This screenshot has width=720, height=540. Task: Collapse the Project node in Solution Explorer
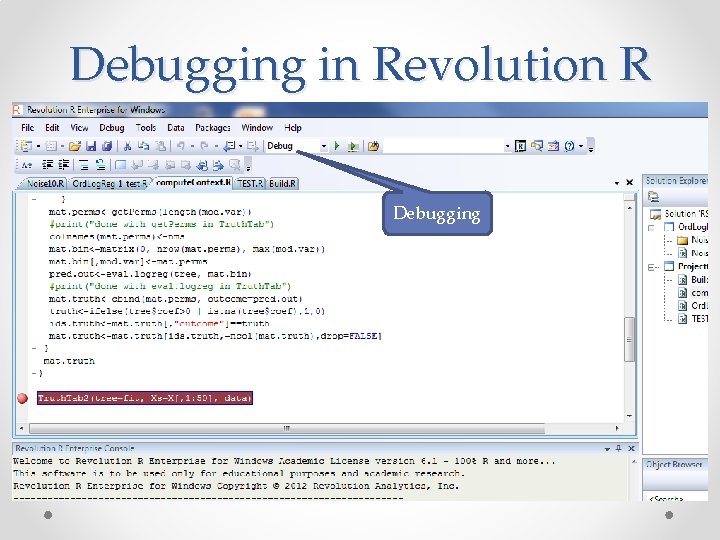tap(651, 267)
